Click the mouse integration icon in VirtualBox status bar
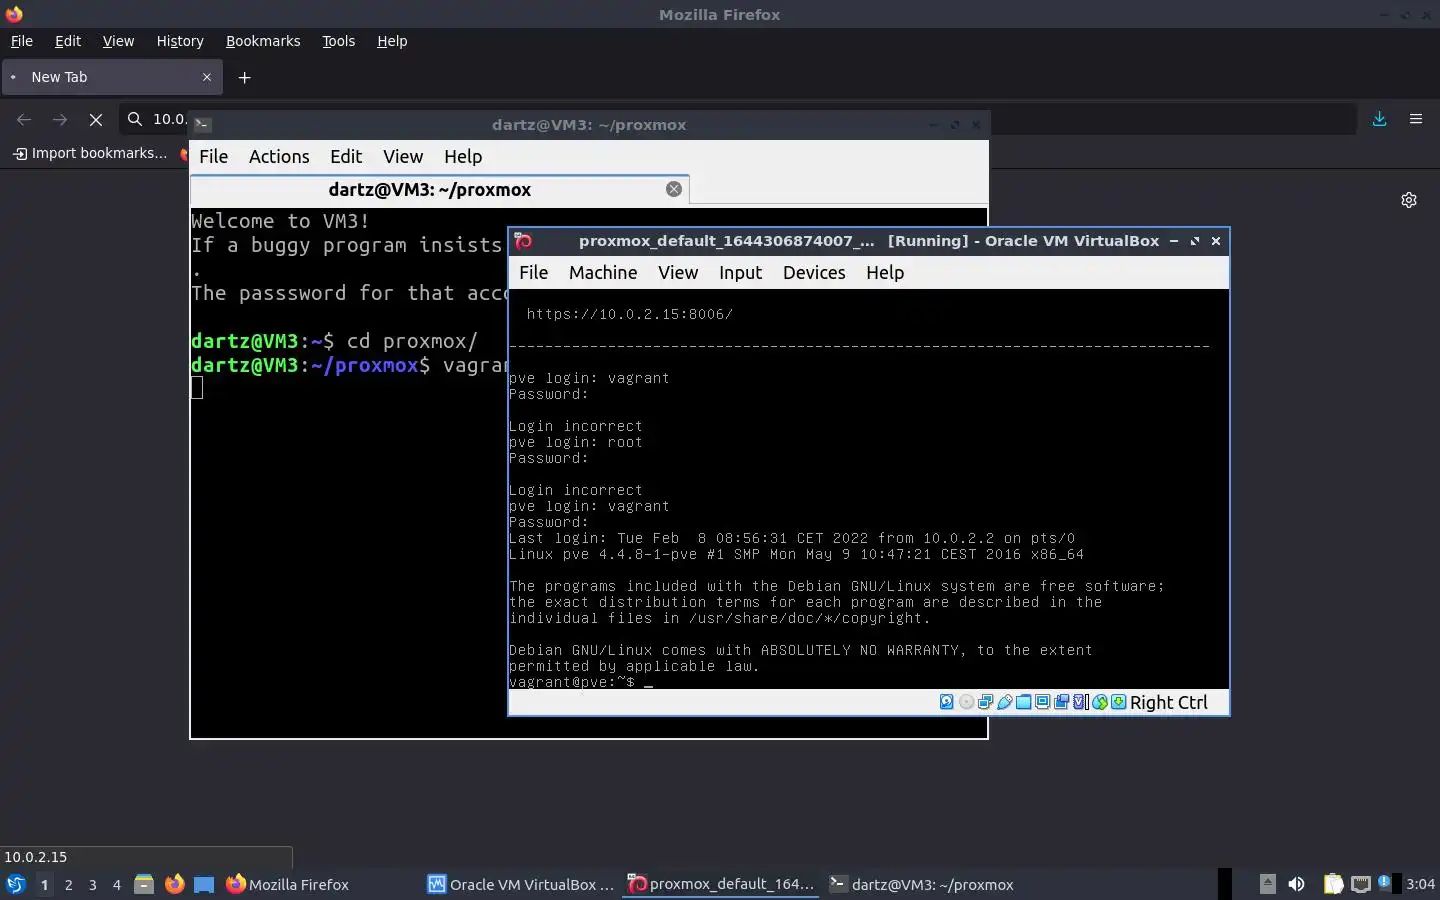 tap(1100, 702)
